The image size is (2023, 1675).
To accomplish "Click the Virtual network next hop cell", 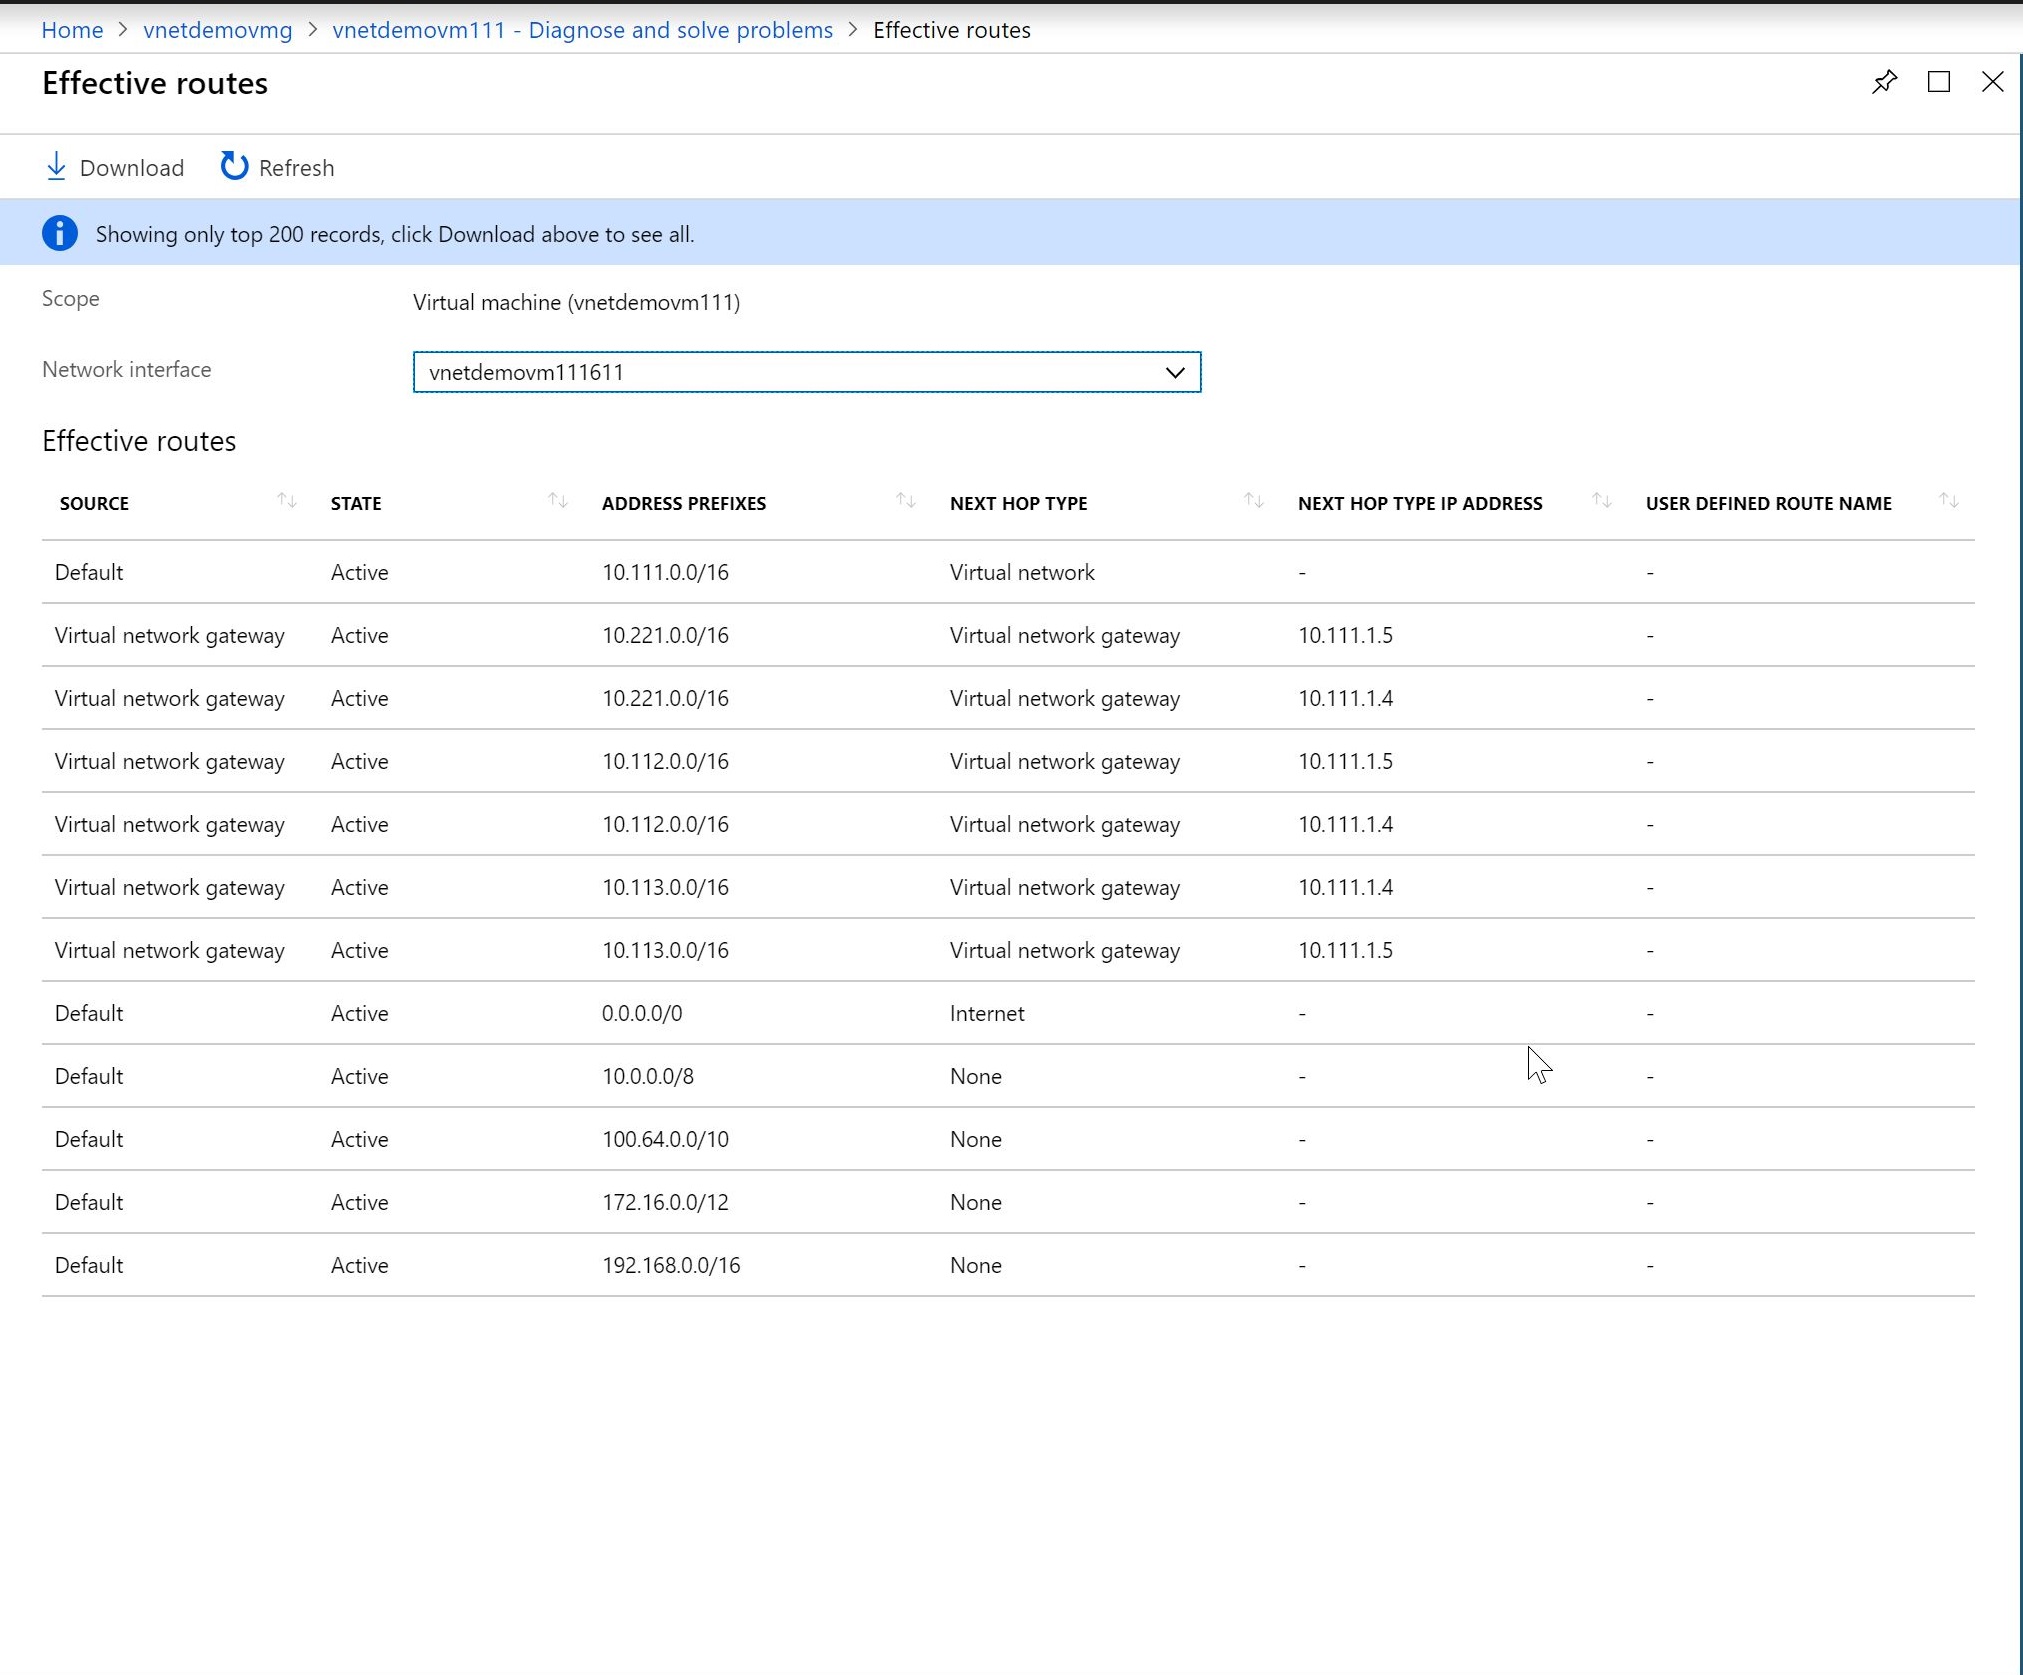I will point(1022,572).
